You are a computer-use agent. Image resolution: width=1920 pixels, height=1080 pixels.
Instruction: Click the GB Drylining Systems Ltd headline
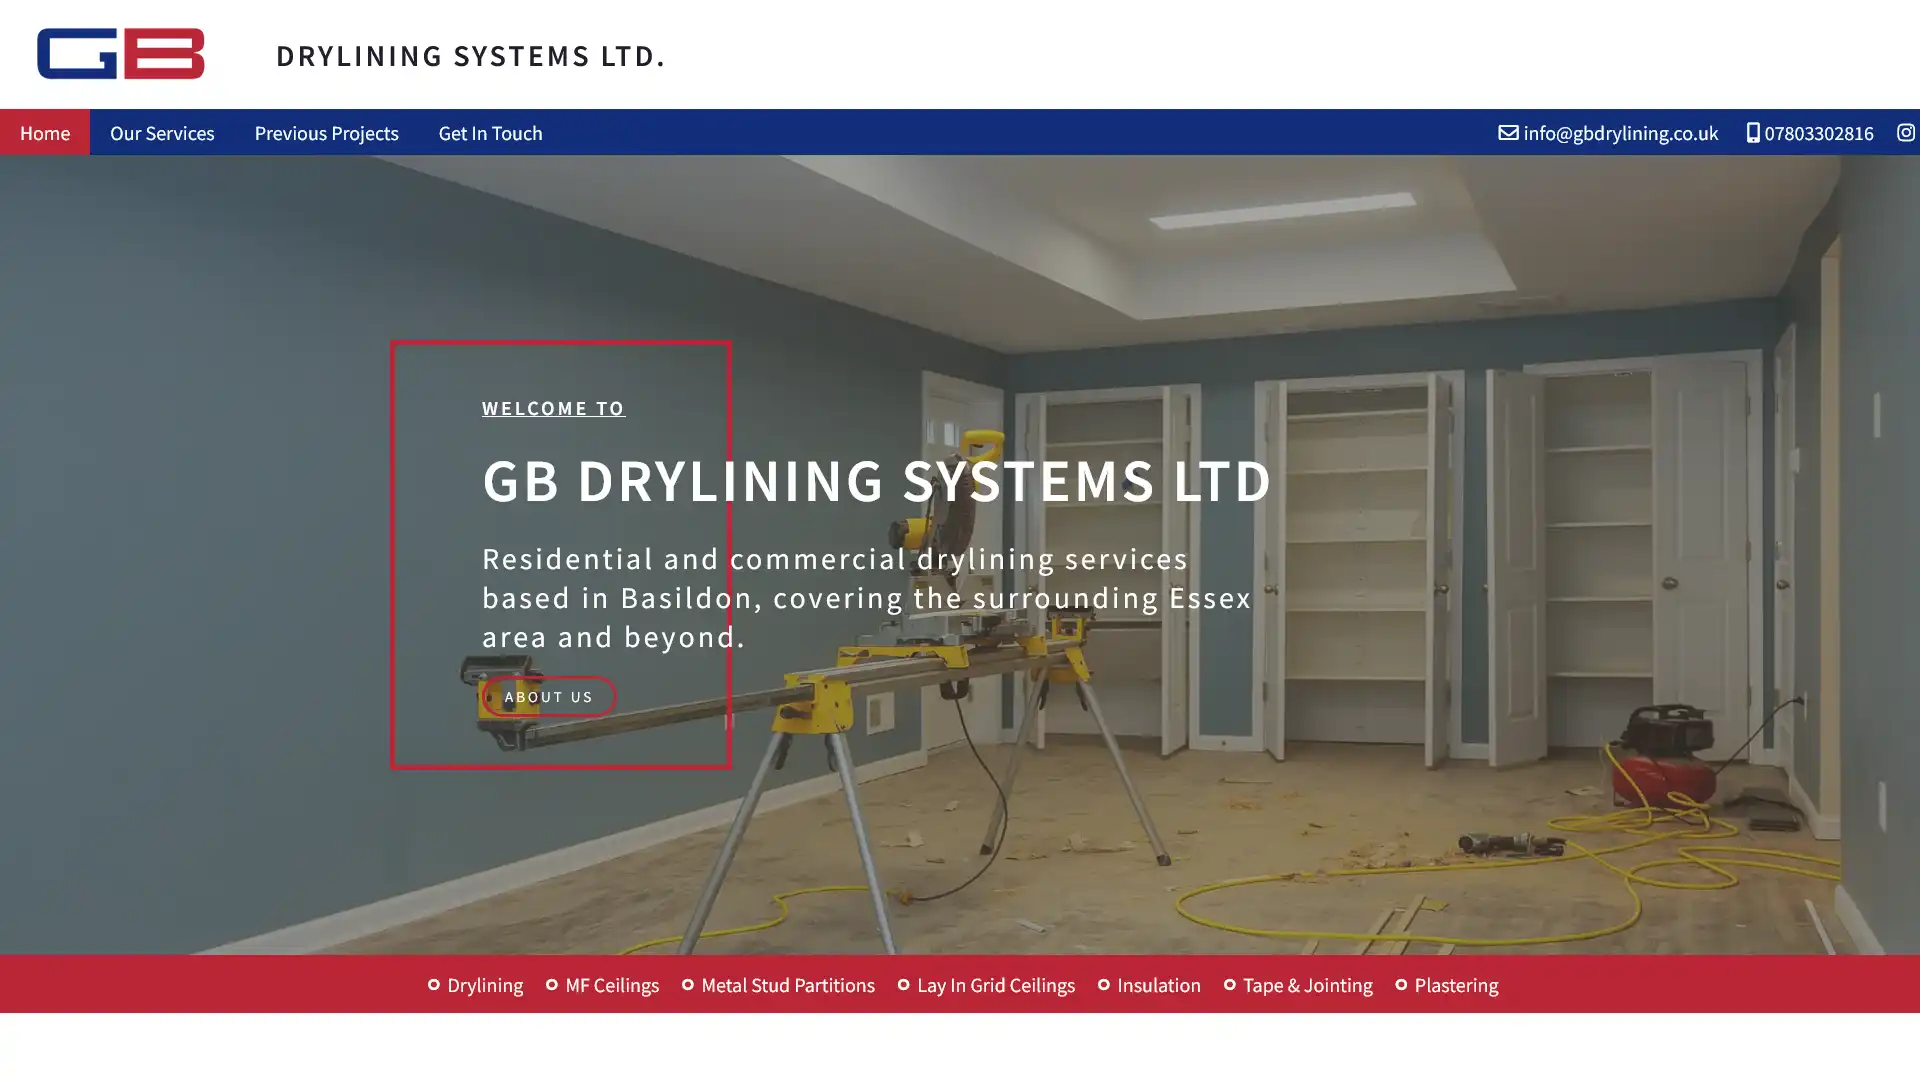point(876,480)
